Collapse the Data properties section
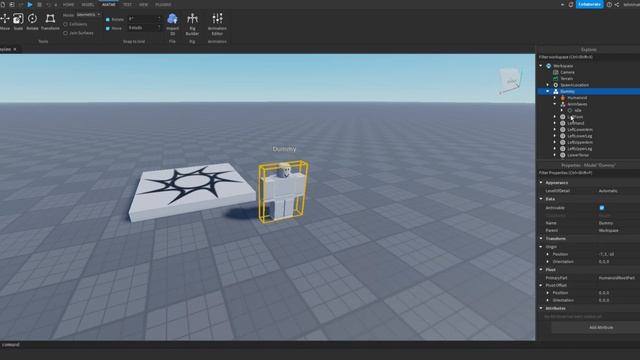640x360 pixels. click(x=541, y=199)
